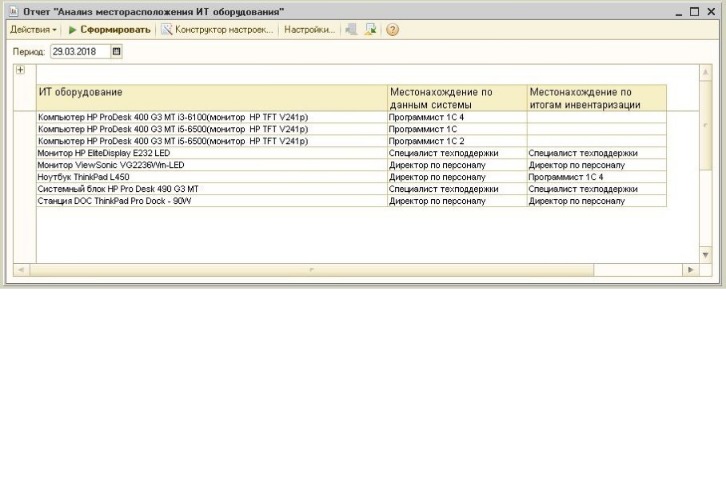Click the Период date field
726x492 pixels.
pos(81,51)
